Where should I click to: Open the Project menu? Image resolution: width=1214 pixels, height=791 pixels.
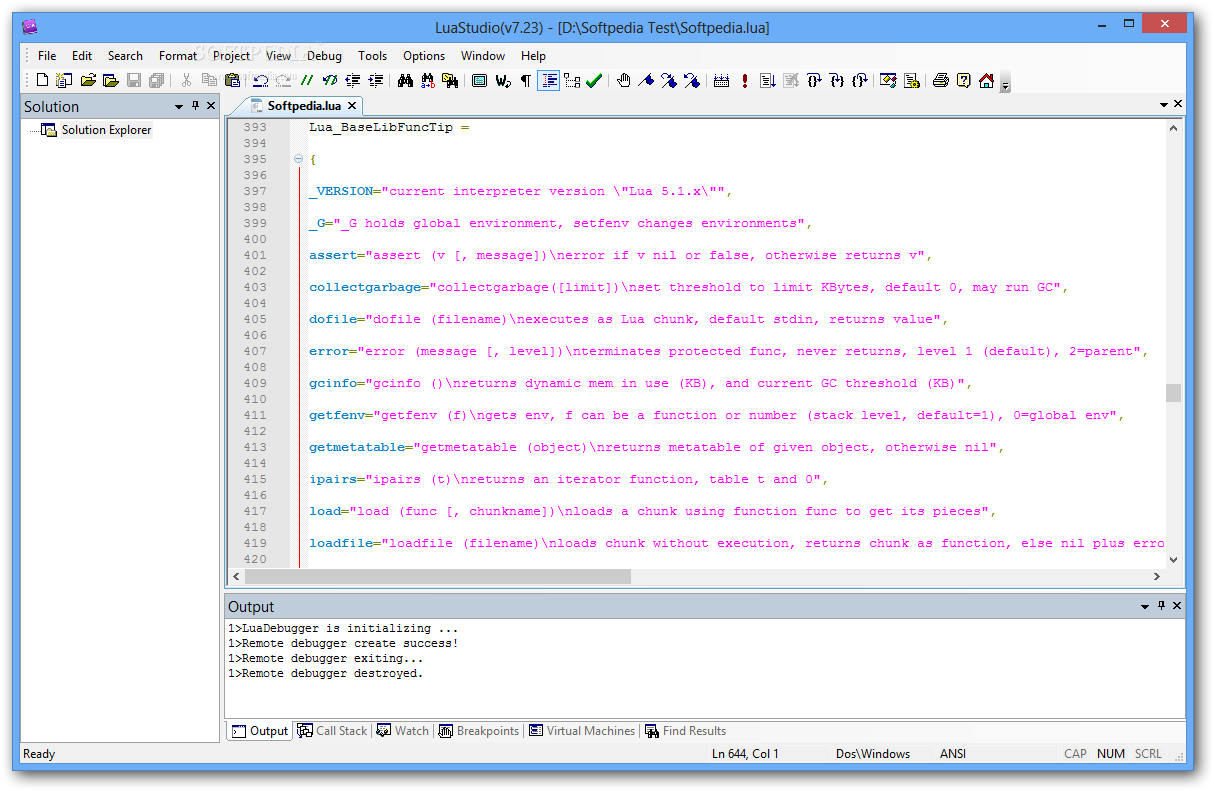click(x=231, y=56)
